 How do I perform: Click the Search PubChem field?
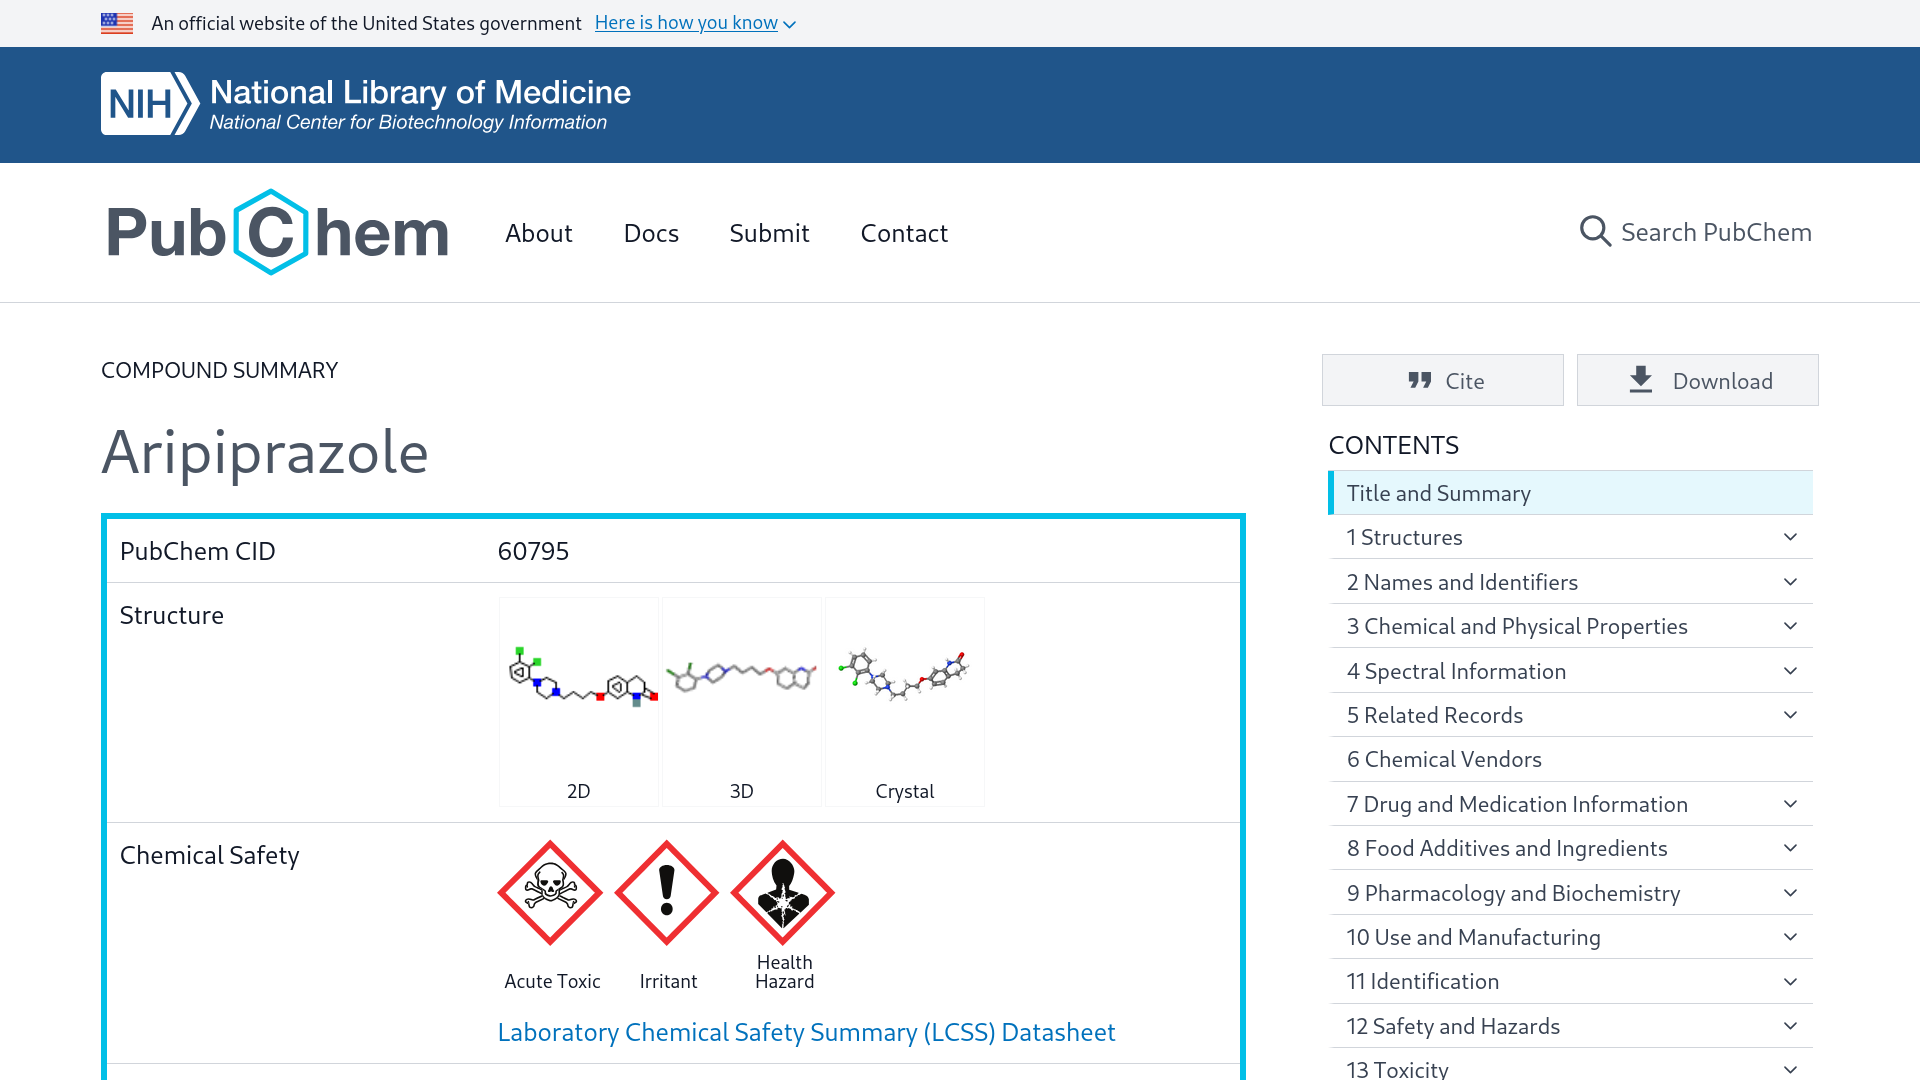pos(1715,232)
